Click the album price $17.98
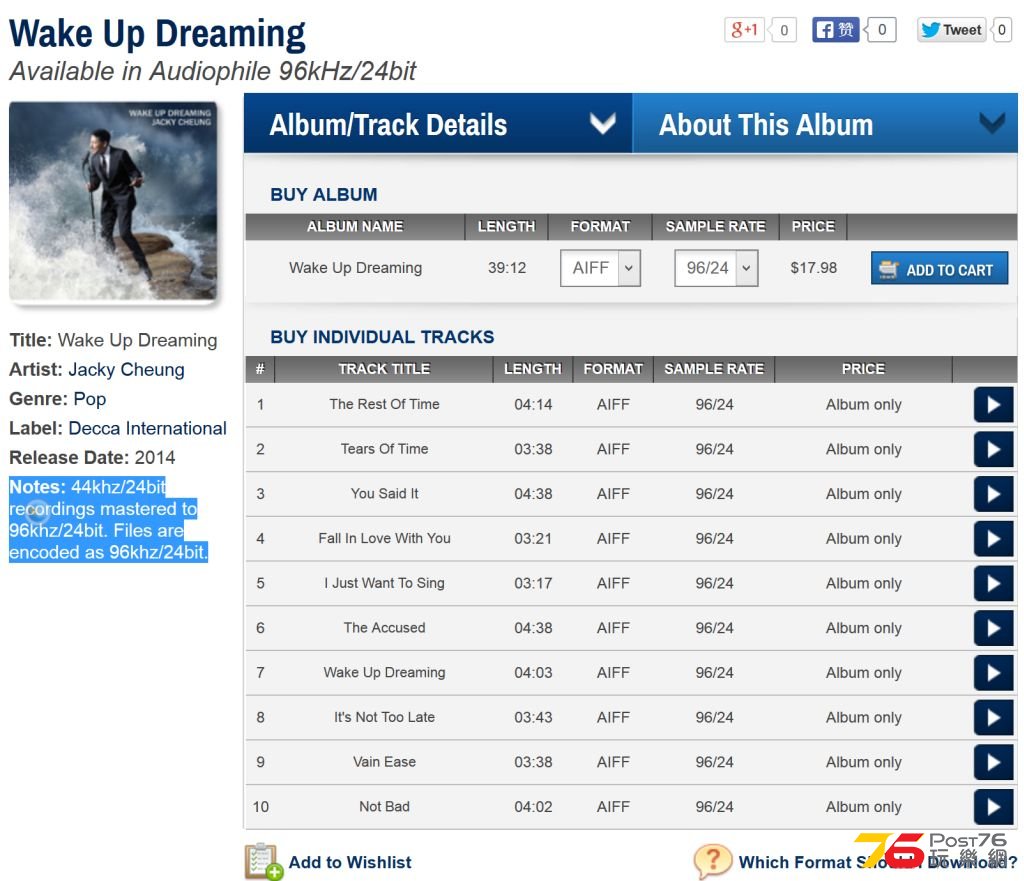This screenshot has width=1024, height=881. coord(813,268)
